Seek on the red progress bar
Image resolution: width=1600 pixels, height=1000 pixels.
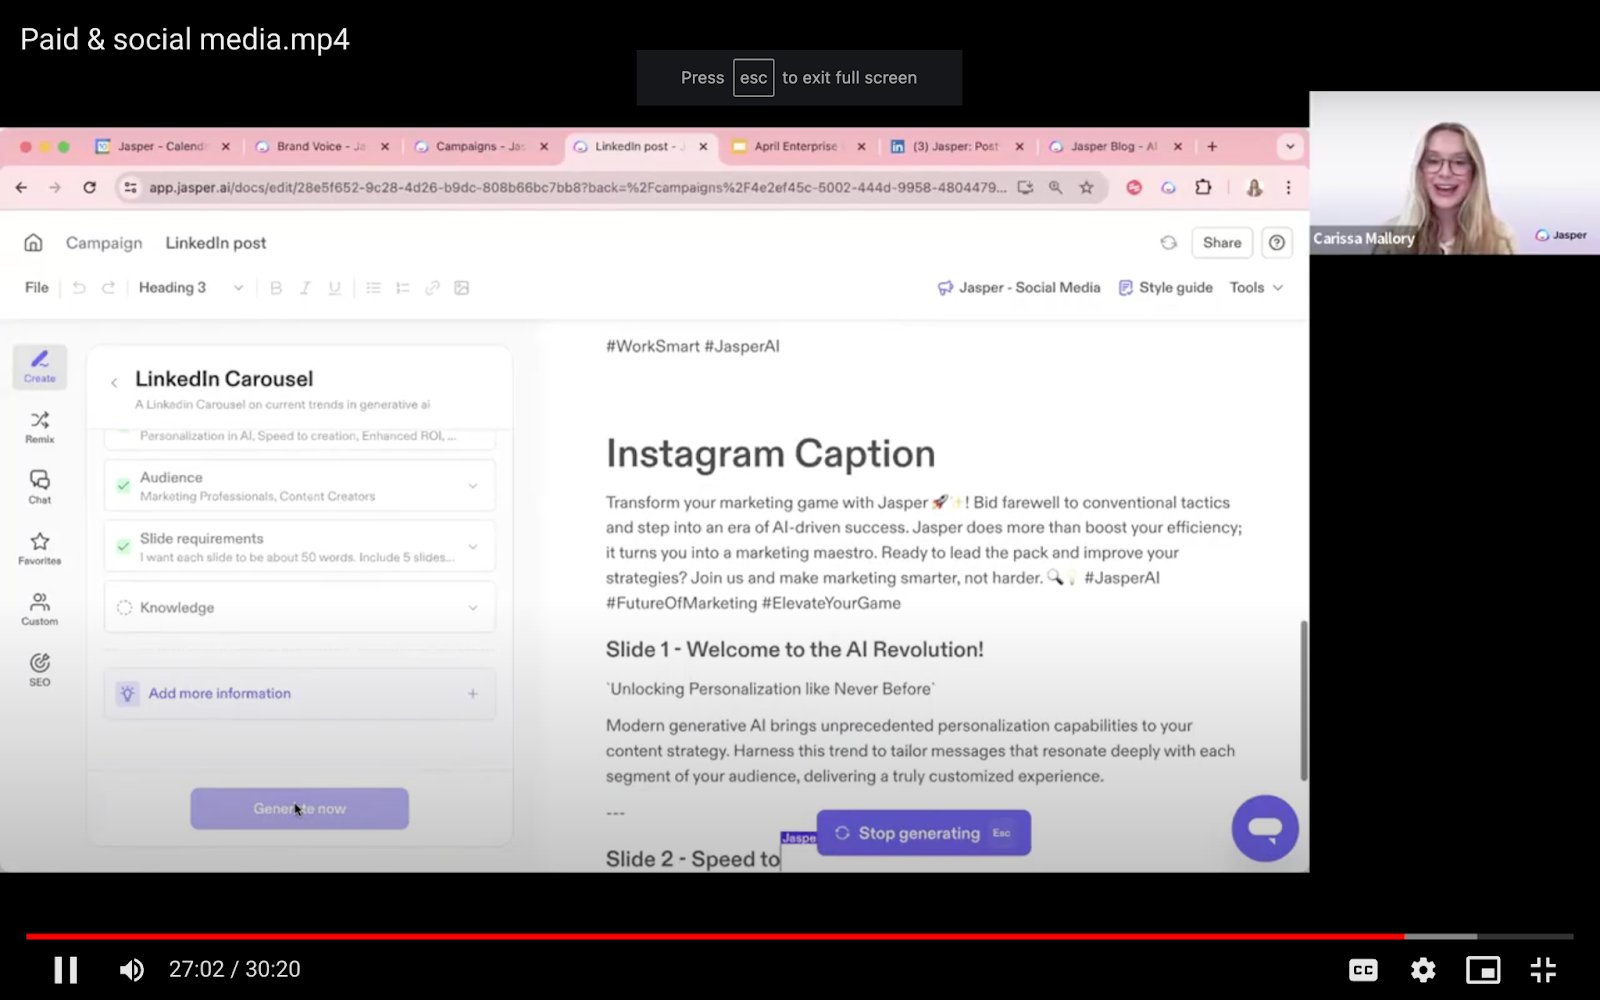click(715, 937)
